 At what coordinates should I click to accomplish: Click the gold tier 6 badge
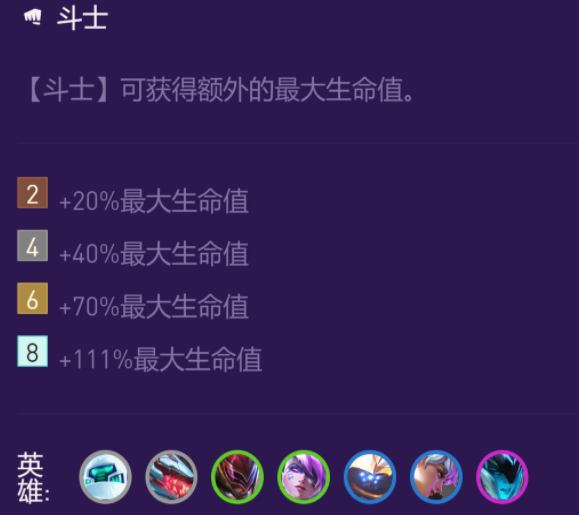tap(32, 298)
